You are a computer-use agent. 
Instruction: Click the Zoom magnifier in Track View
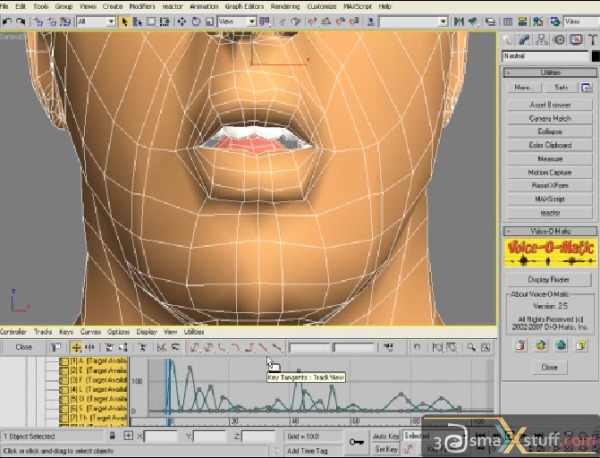pyautogui.click(x=471, y=347)
